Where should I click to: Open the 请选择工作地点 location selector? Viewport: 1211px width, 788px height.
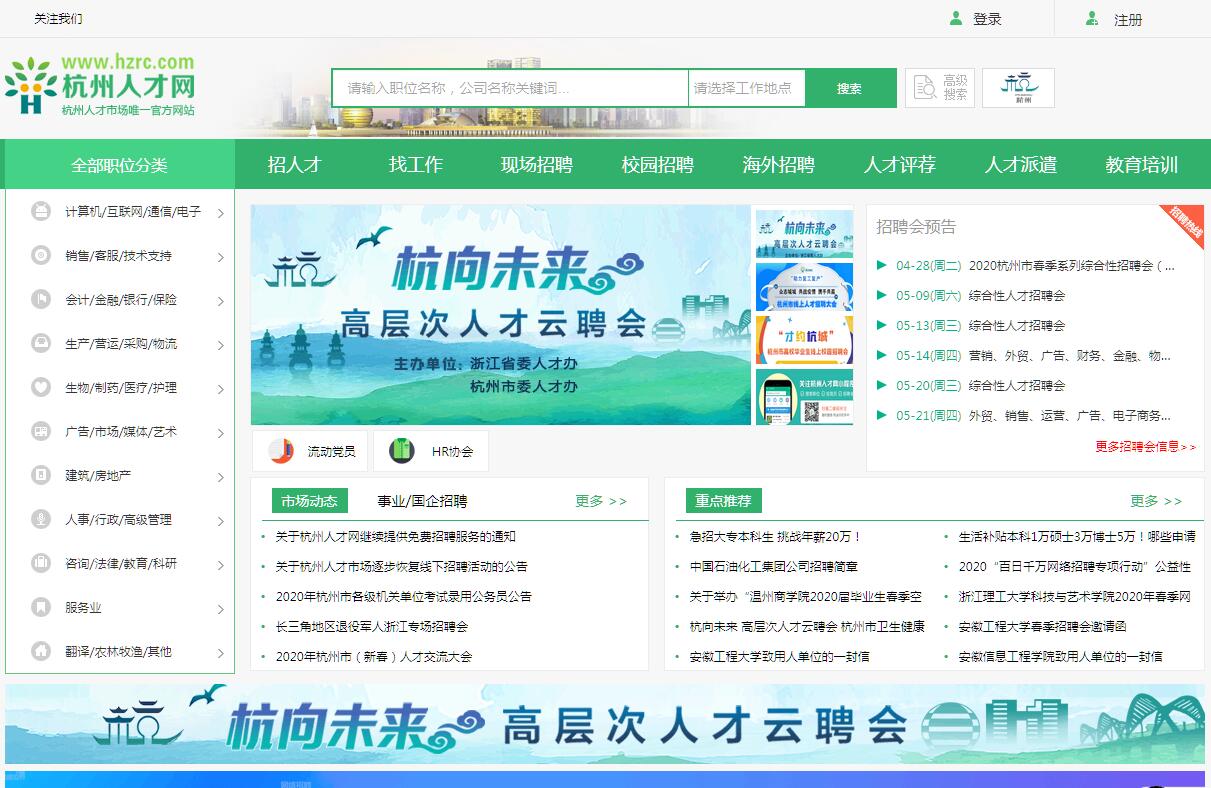coord(745,88)
